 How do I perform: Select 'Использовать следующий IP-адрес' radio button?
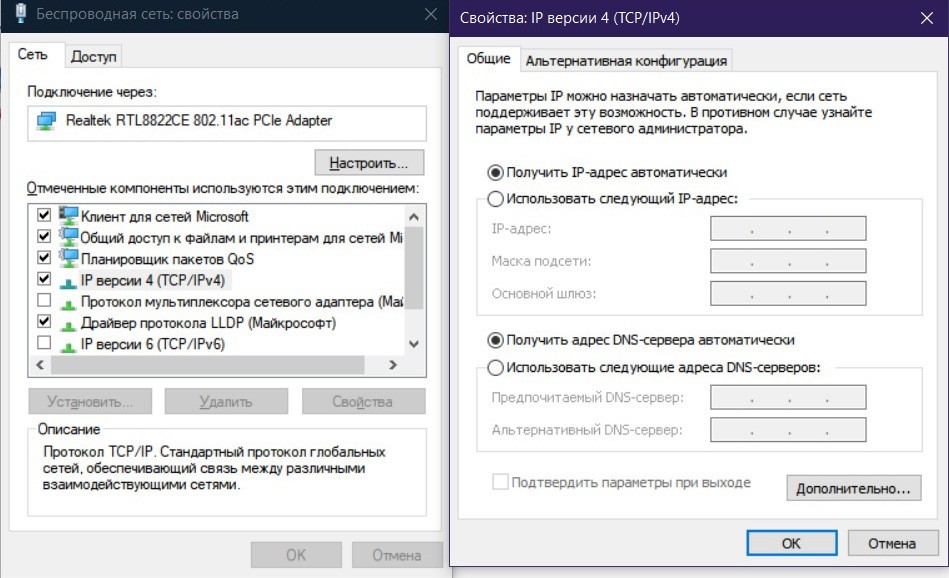pyautogui.click(x=496, y=199)
